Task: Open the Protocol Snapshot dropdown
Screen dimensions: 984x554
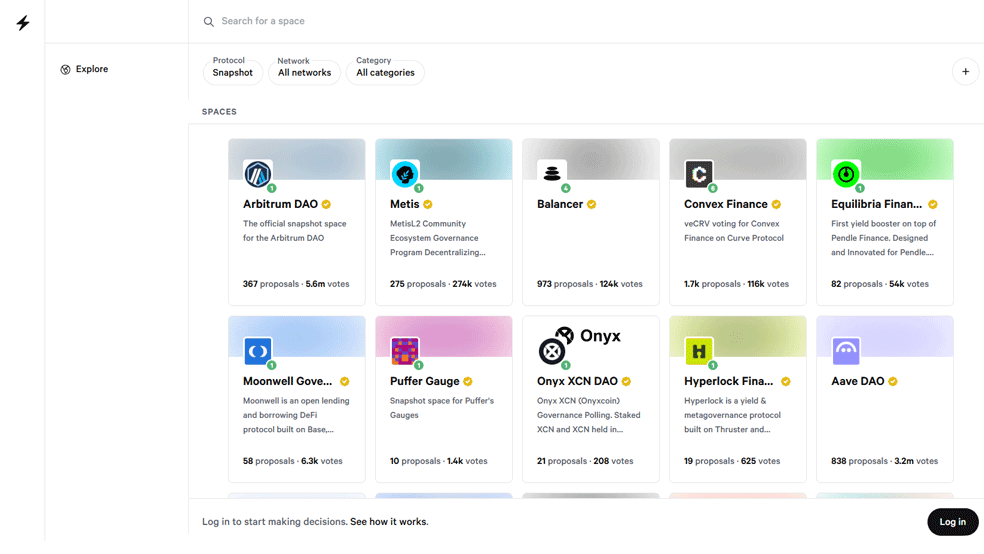Action: 233,72
